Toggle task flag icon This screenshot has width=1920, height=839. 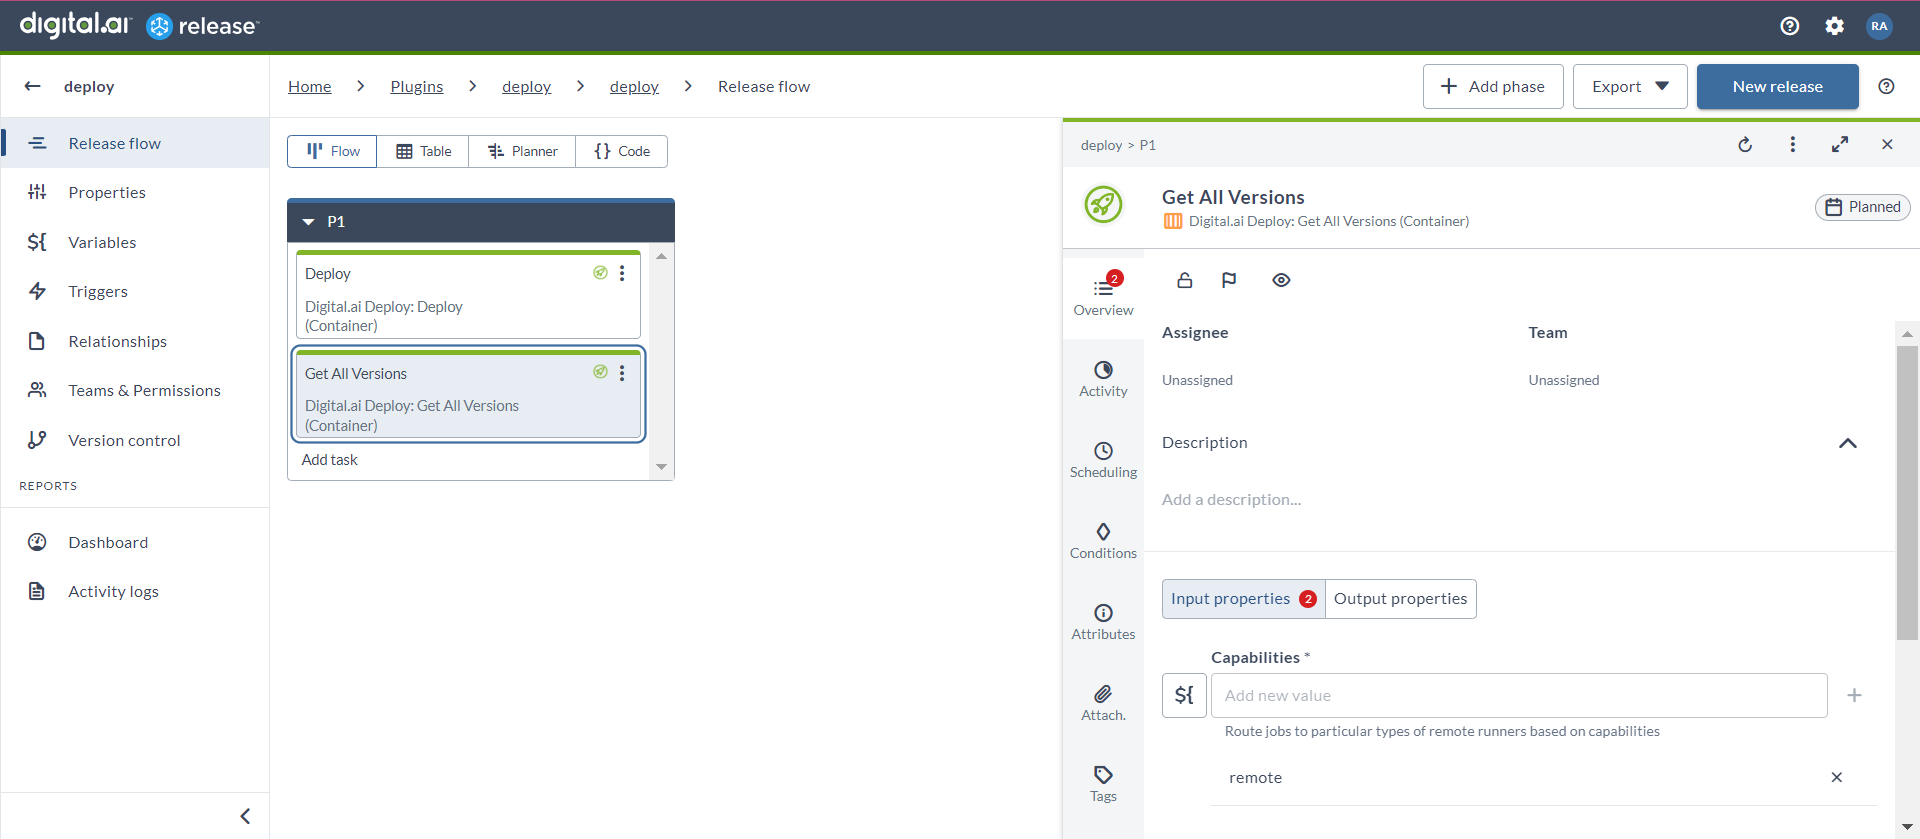(1229, 280)
